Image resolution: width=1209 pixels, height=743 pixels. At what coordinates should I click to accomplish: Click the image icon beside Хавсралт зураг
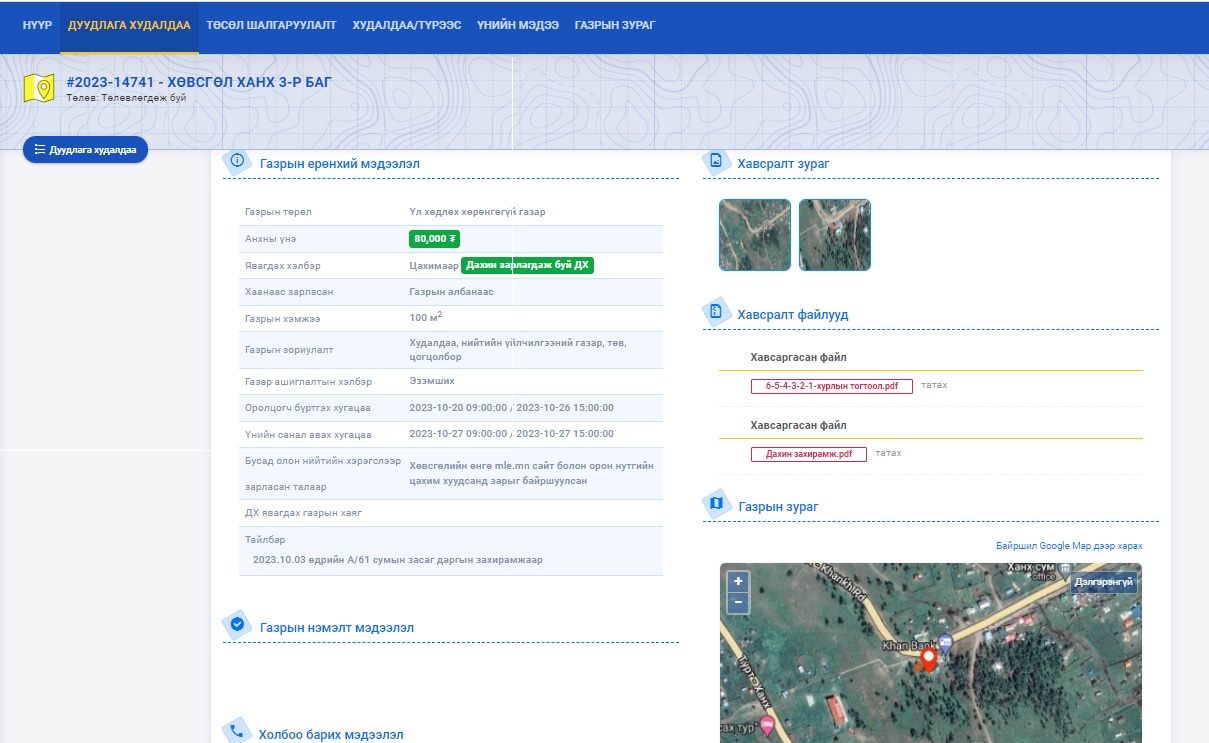pyautogui.click(x=716, y=160)
